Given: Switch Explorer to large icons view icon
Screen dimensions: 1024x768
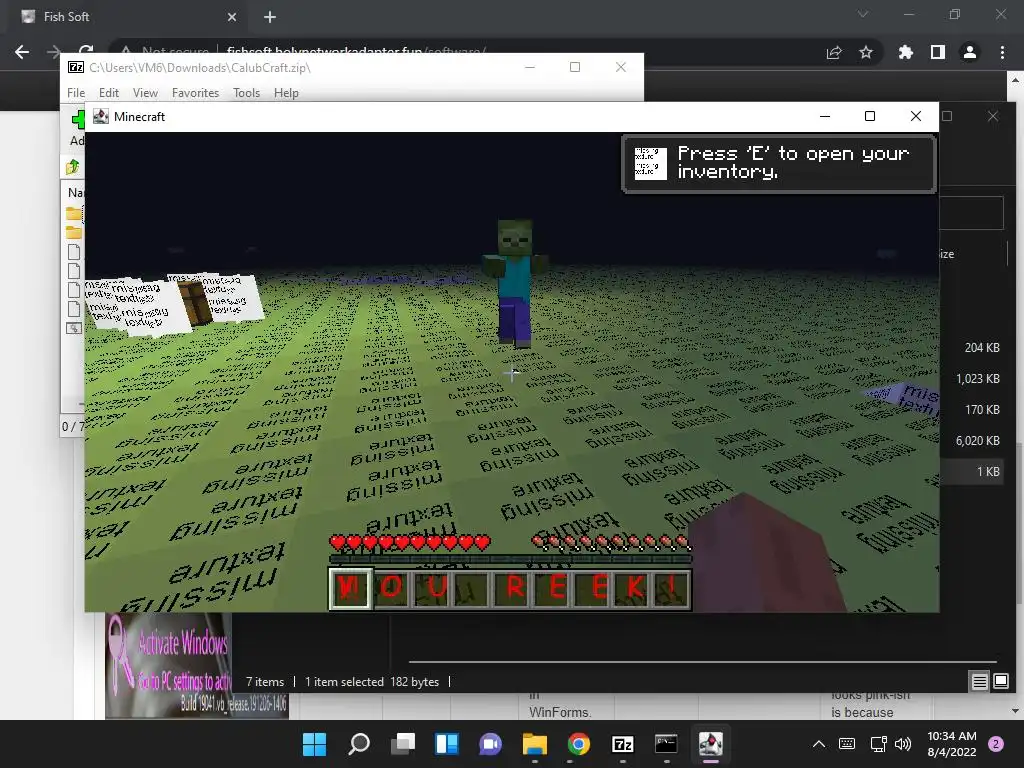Looking at the screenshot, I should 1000,682.
